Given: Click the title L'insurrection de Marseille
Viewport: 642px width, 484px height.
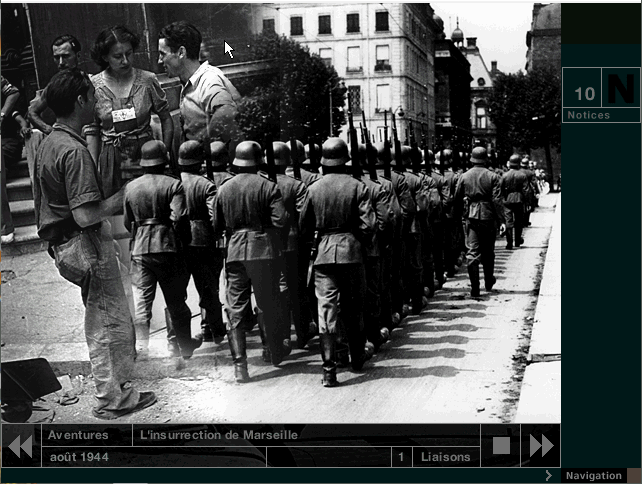Looking at the screenshot, I should click(x=219, y=435).
